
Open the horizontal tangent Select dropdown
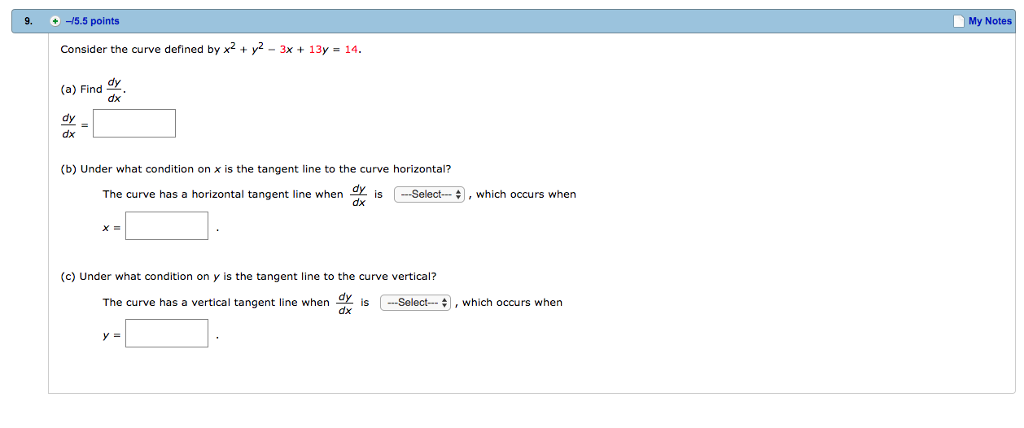[x=429, y=195]
